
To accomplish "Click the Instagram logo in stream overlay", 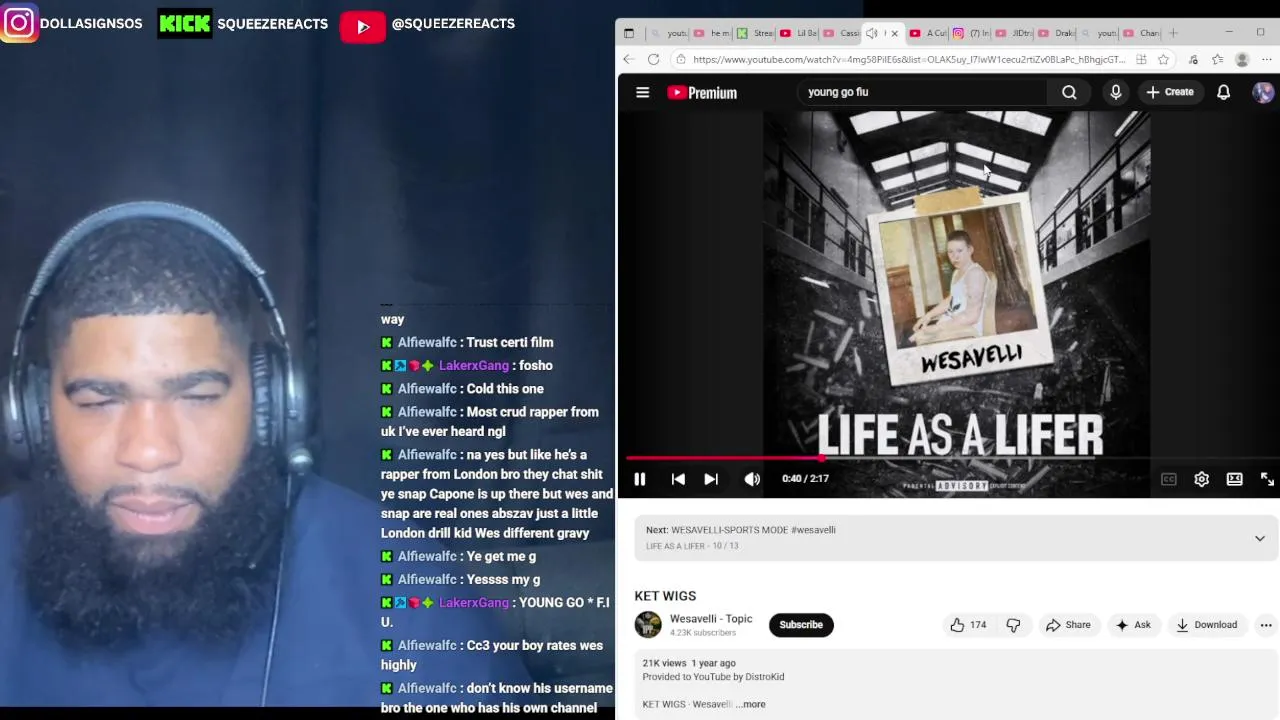I will coord(19,22).
